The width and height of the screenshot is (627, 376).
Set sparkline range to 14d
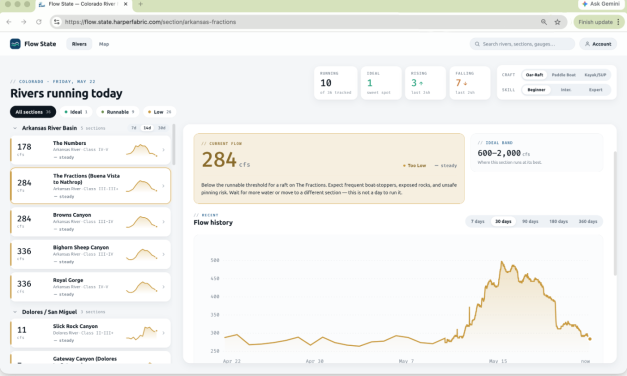point(147,128)
